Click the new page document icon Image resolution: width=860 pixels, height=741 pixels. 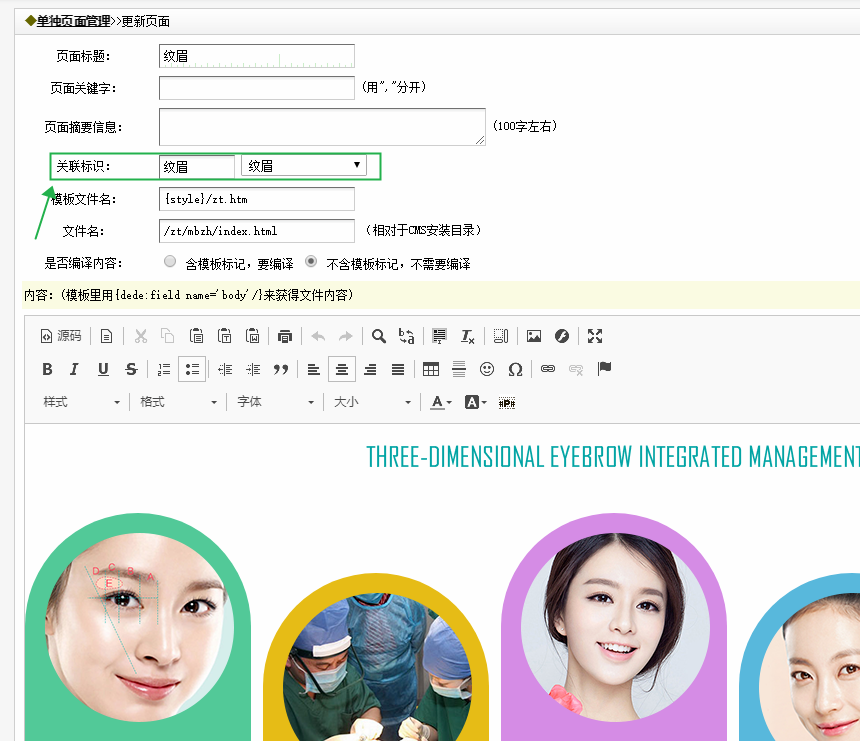click(x=106, y=336)
